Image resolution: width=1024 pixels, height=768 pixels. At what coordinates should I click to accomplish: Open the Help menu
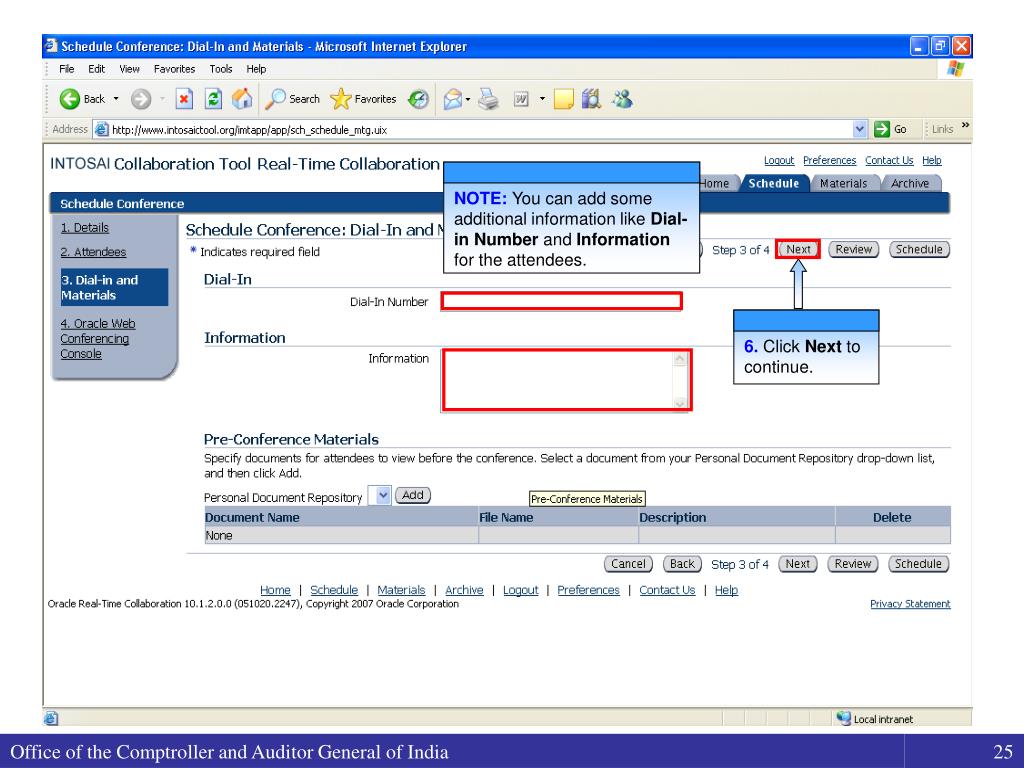point(256,69)
